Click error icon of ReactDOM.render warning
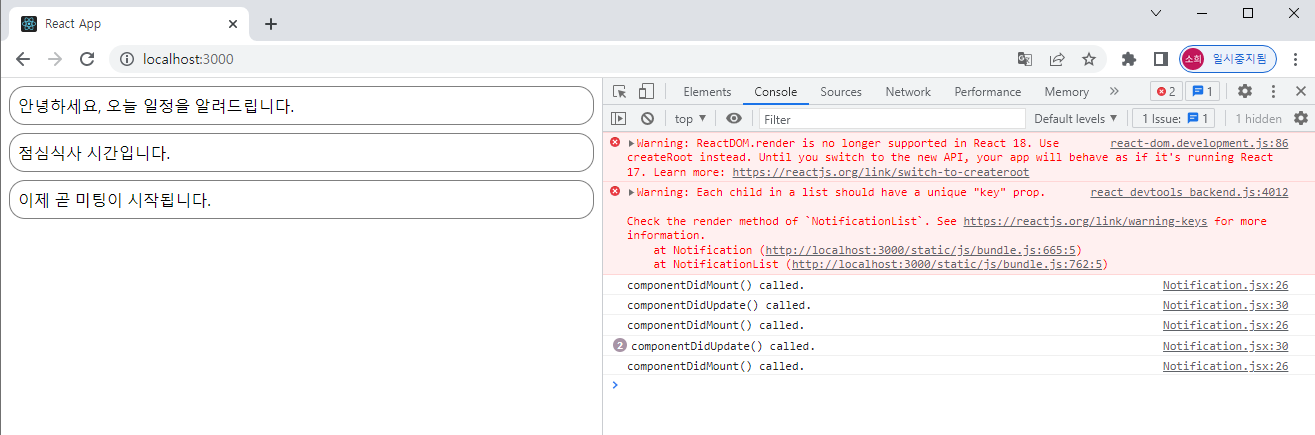The width and height of the screenshot is (1315, 435). pyautogui.click(x=615, y=143)
